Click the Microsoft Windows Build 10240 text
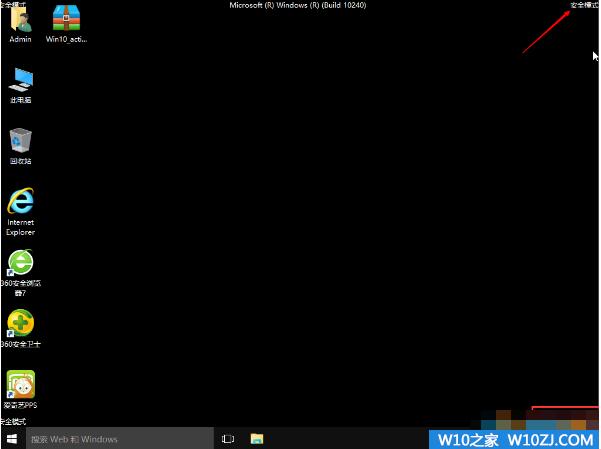 click(299, 5)
